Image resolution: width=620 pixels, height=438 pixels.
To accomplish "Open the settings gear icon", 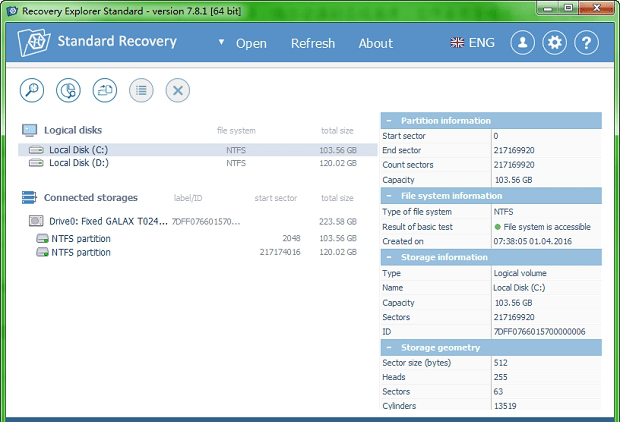I will click(x=554, y=42).
